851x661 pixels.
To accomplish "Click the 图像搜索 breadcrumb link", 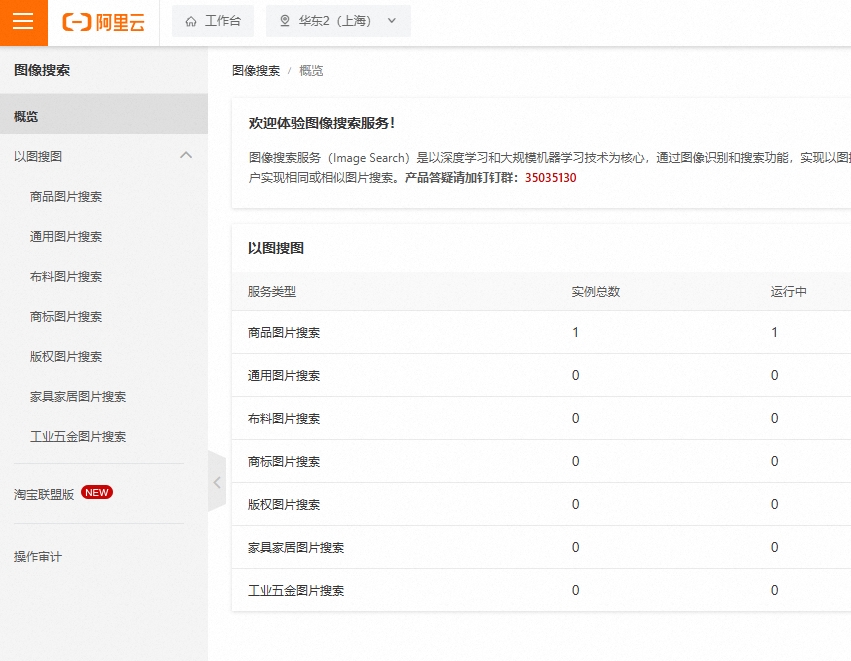I will pyautogui.click(x=256, y=71).
